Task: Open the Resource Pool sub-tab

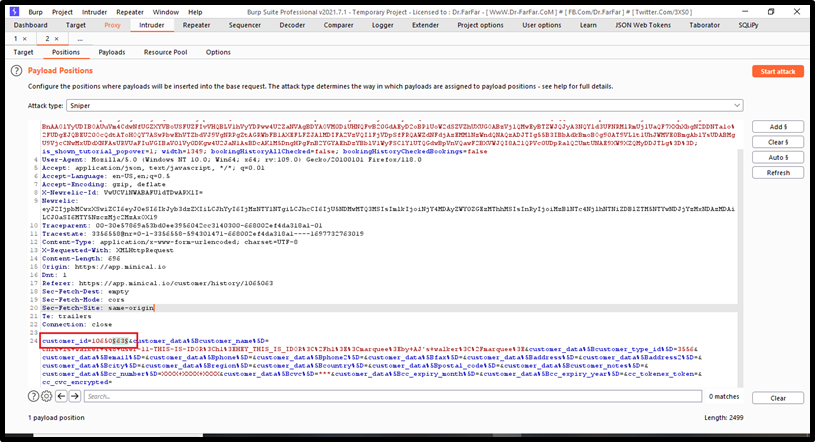Action: [x=165, y=52]
